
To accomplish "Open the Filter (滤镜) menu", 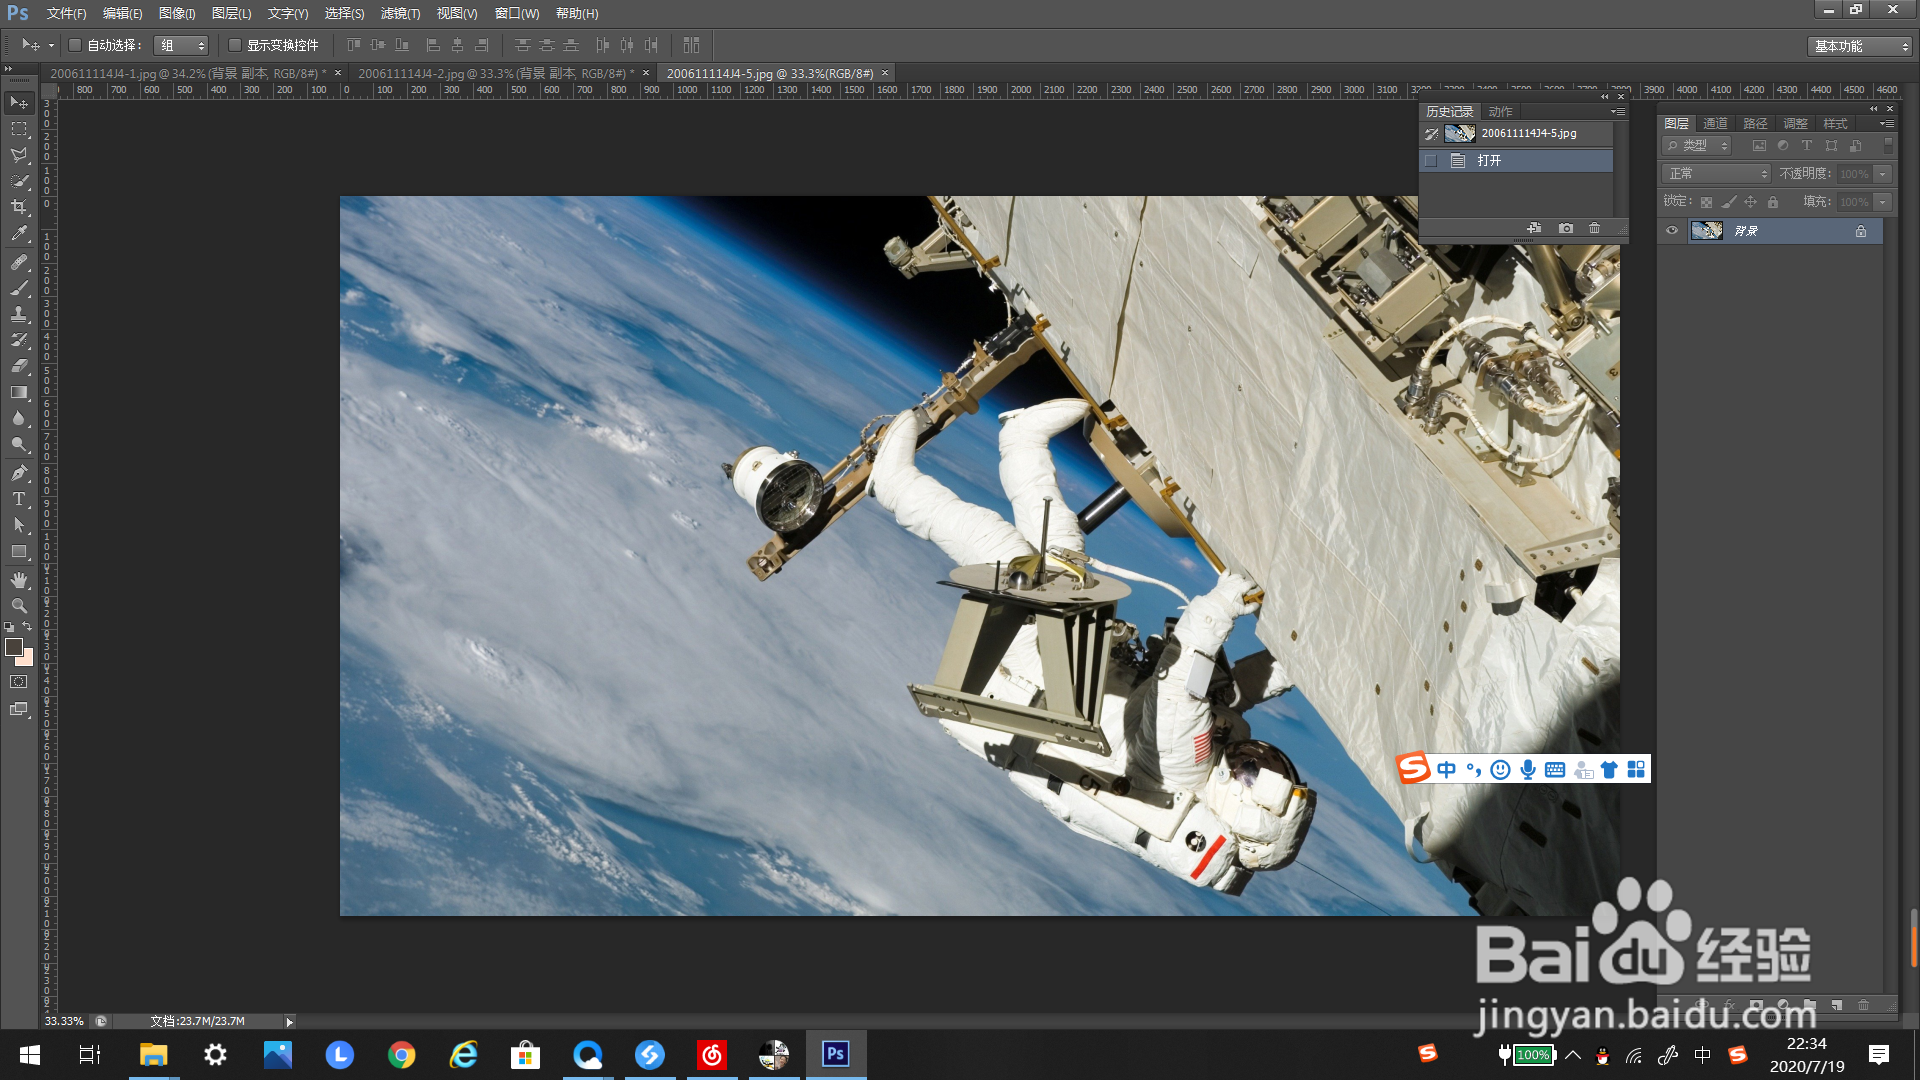I will click(400, 13).
